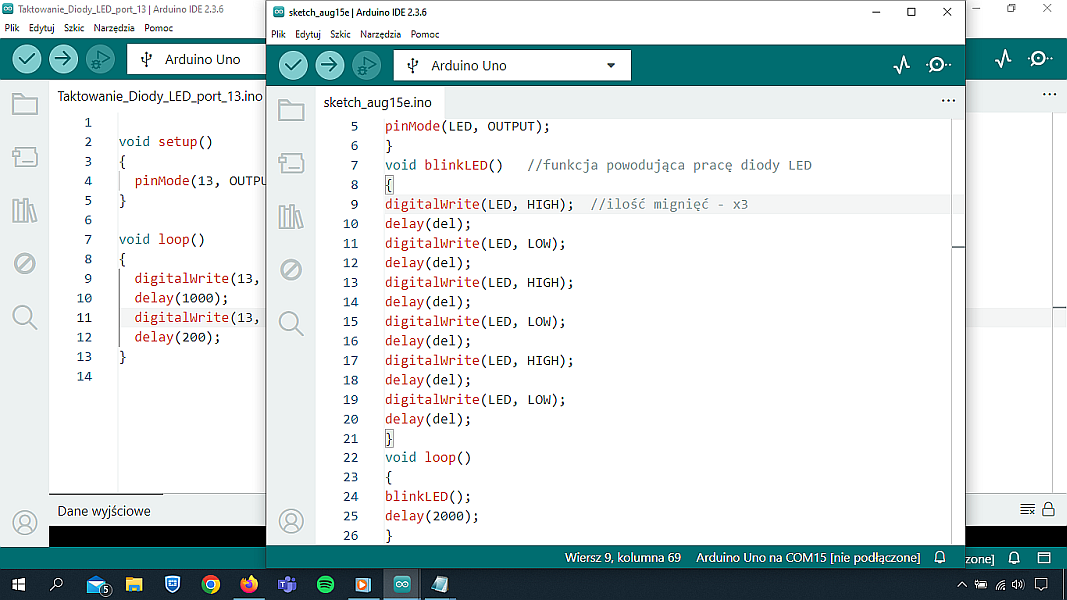Open three-dots tab menu in sketch_aug15e window
This screenshot has height=600, width=1067.
948,101
